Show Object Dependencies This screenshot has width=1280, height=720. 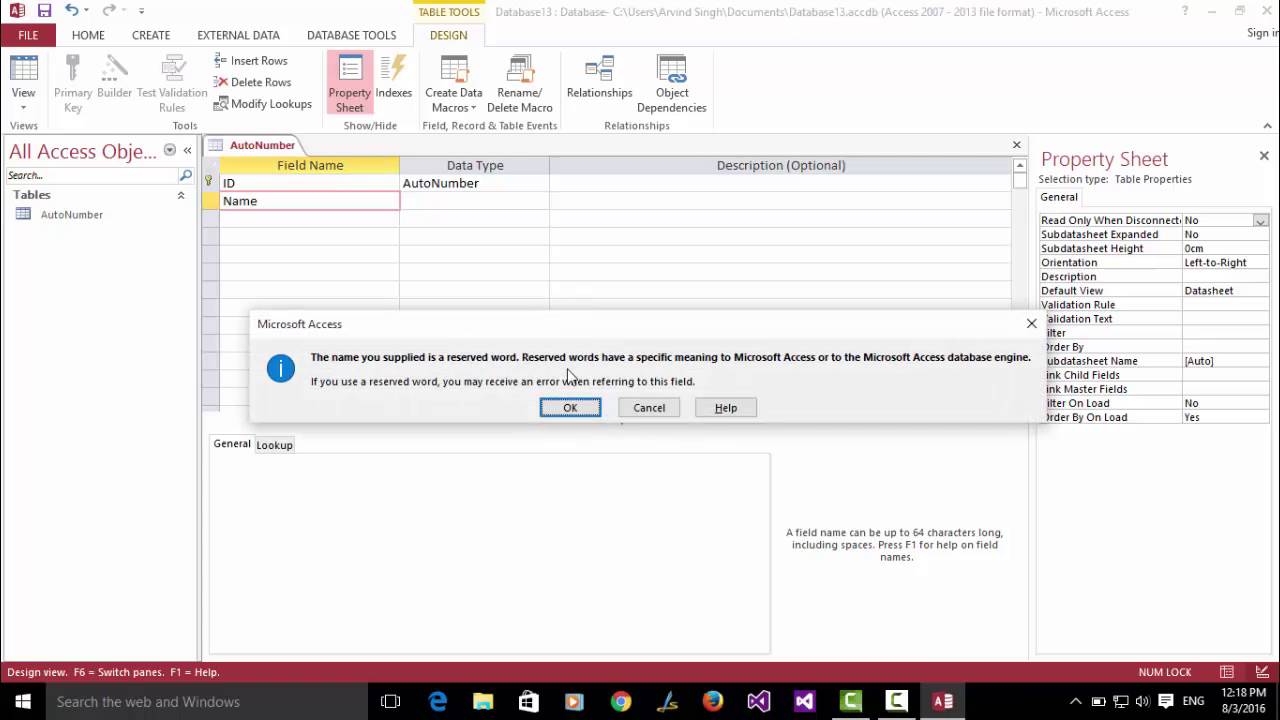click(x=672, y=84)
